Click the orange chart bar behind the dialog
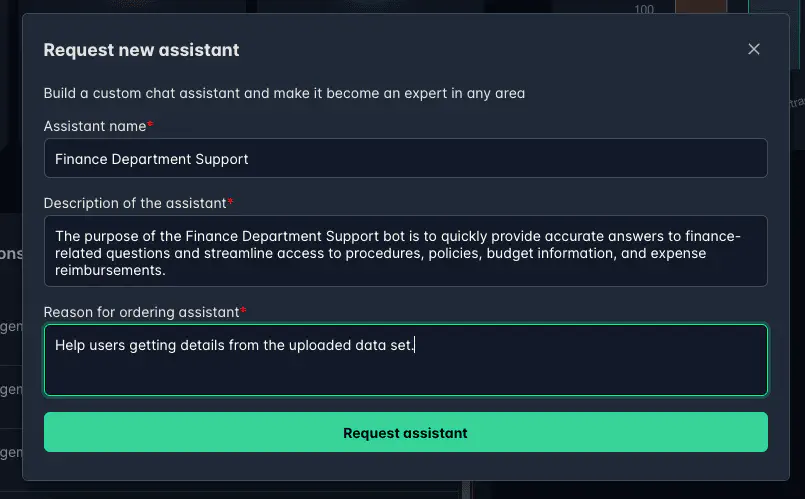 pos(700,7)
